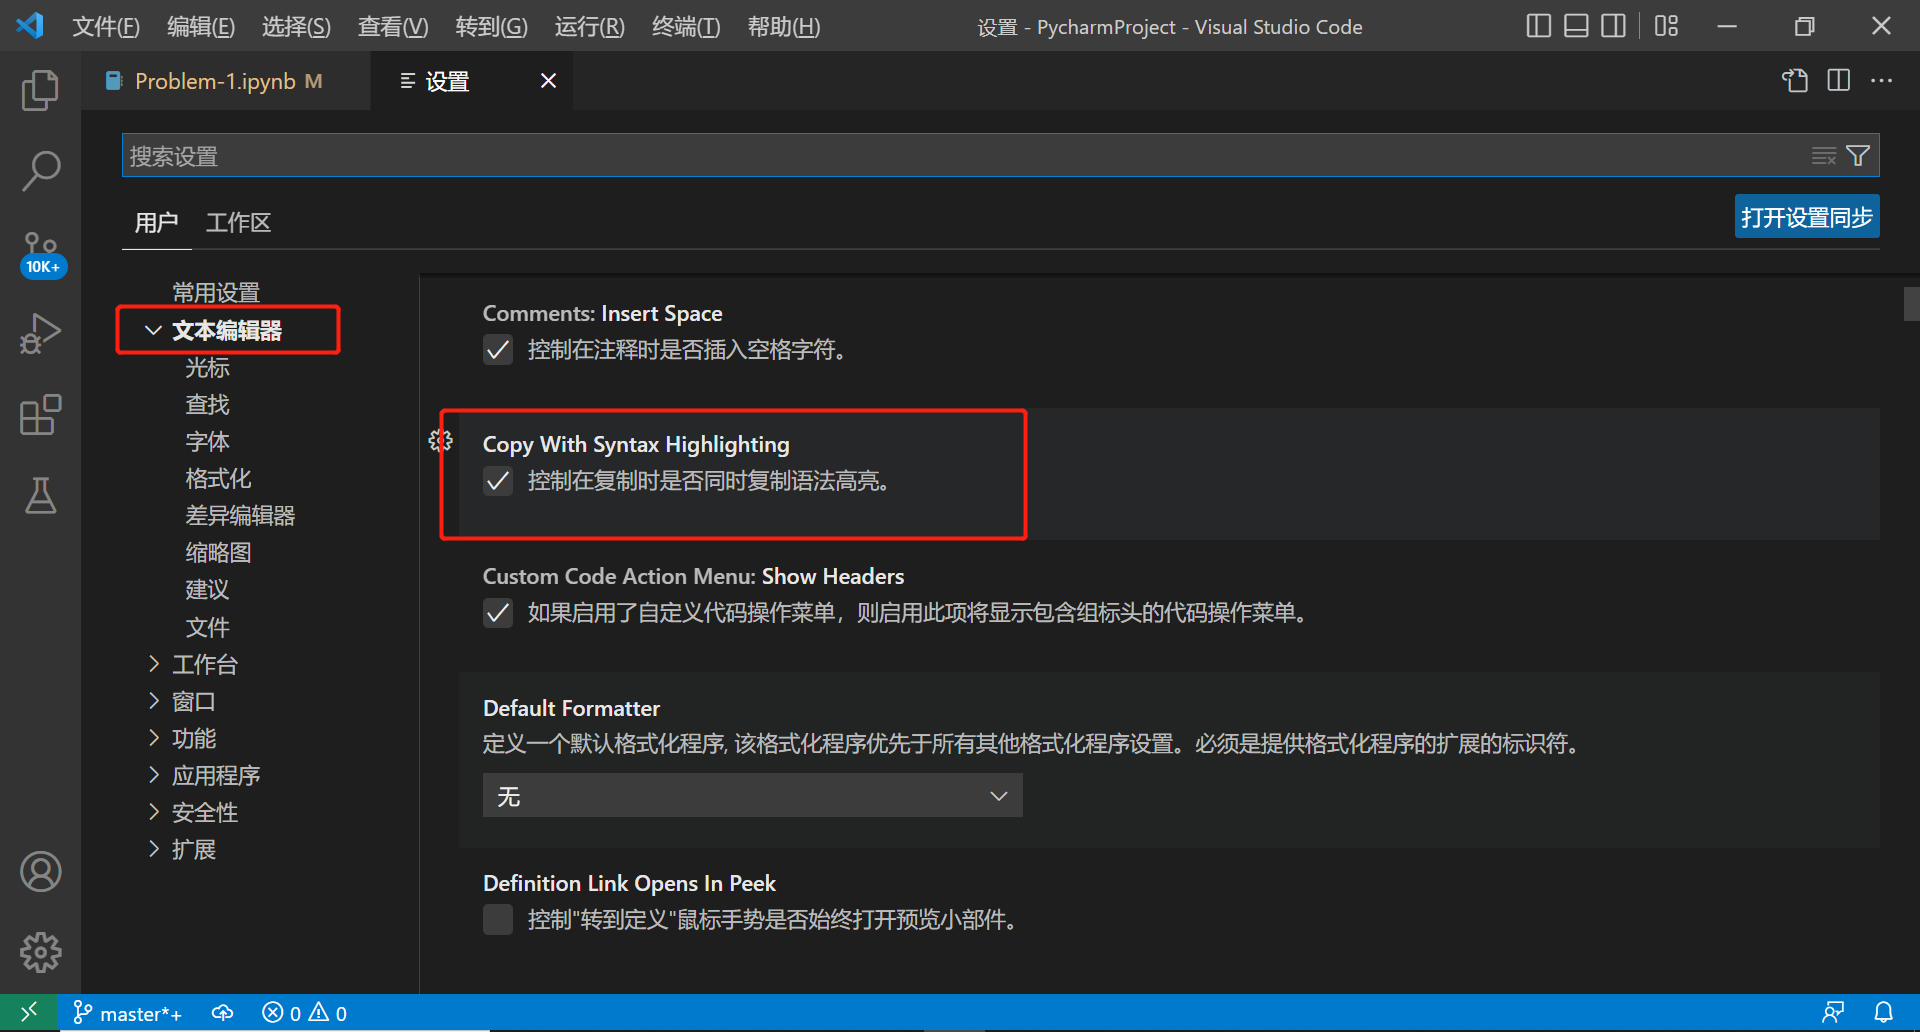Image resolution: width=1920 pixels, height=1032 pixels.
Task: Expand the 安全性 settings section
Action: click(x=154, y=812)
